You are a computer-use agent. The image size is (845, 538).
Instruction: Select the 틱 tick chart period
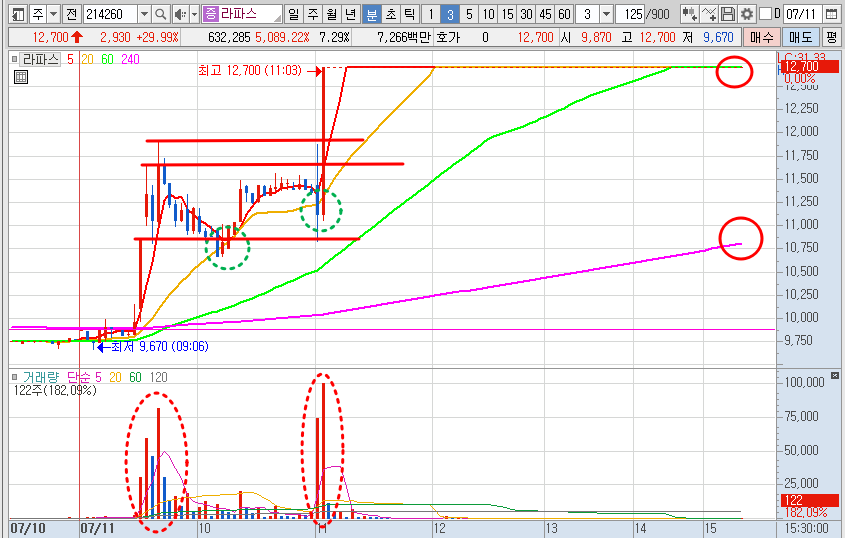pos(410,14)
